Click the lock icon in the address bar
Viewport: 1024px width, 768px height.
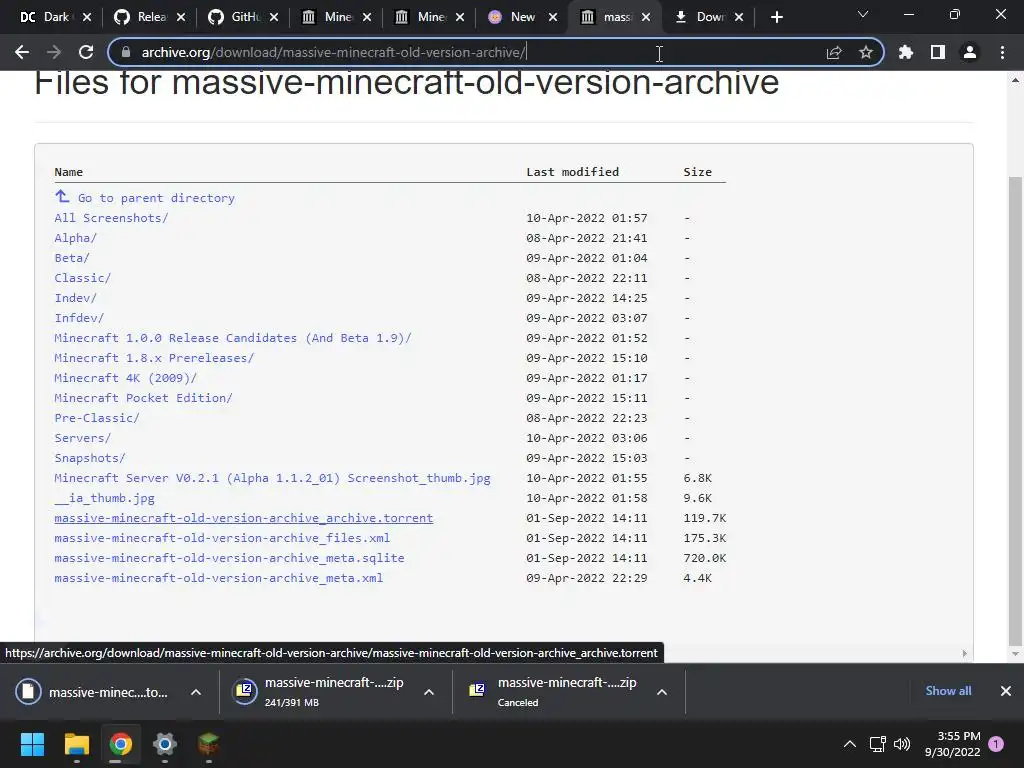(x=126, y=52)
